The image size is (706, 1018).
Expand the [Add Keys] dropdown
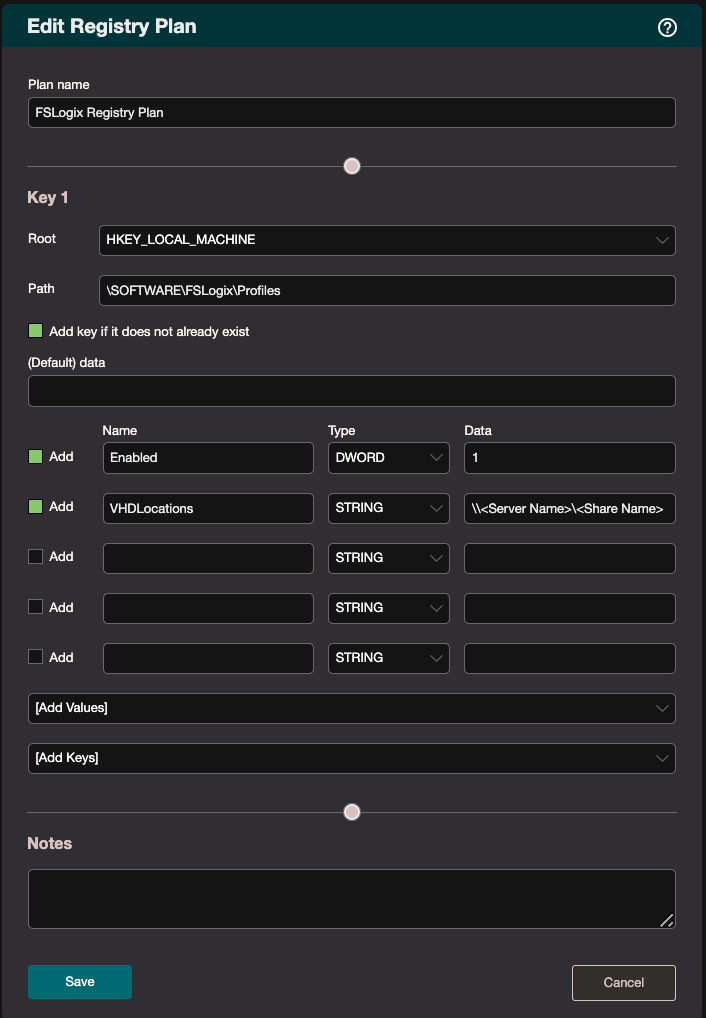click(x=351, y=758)
